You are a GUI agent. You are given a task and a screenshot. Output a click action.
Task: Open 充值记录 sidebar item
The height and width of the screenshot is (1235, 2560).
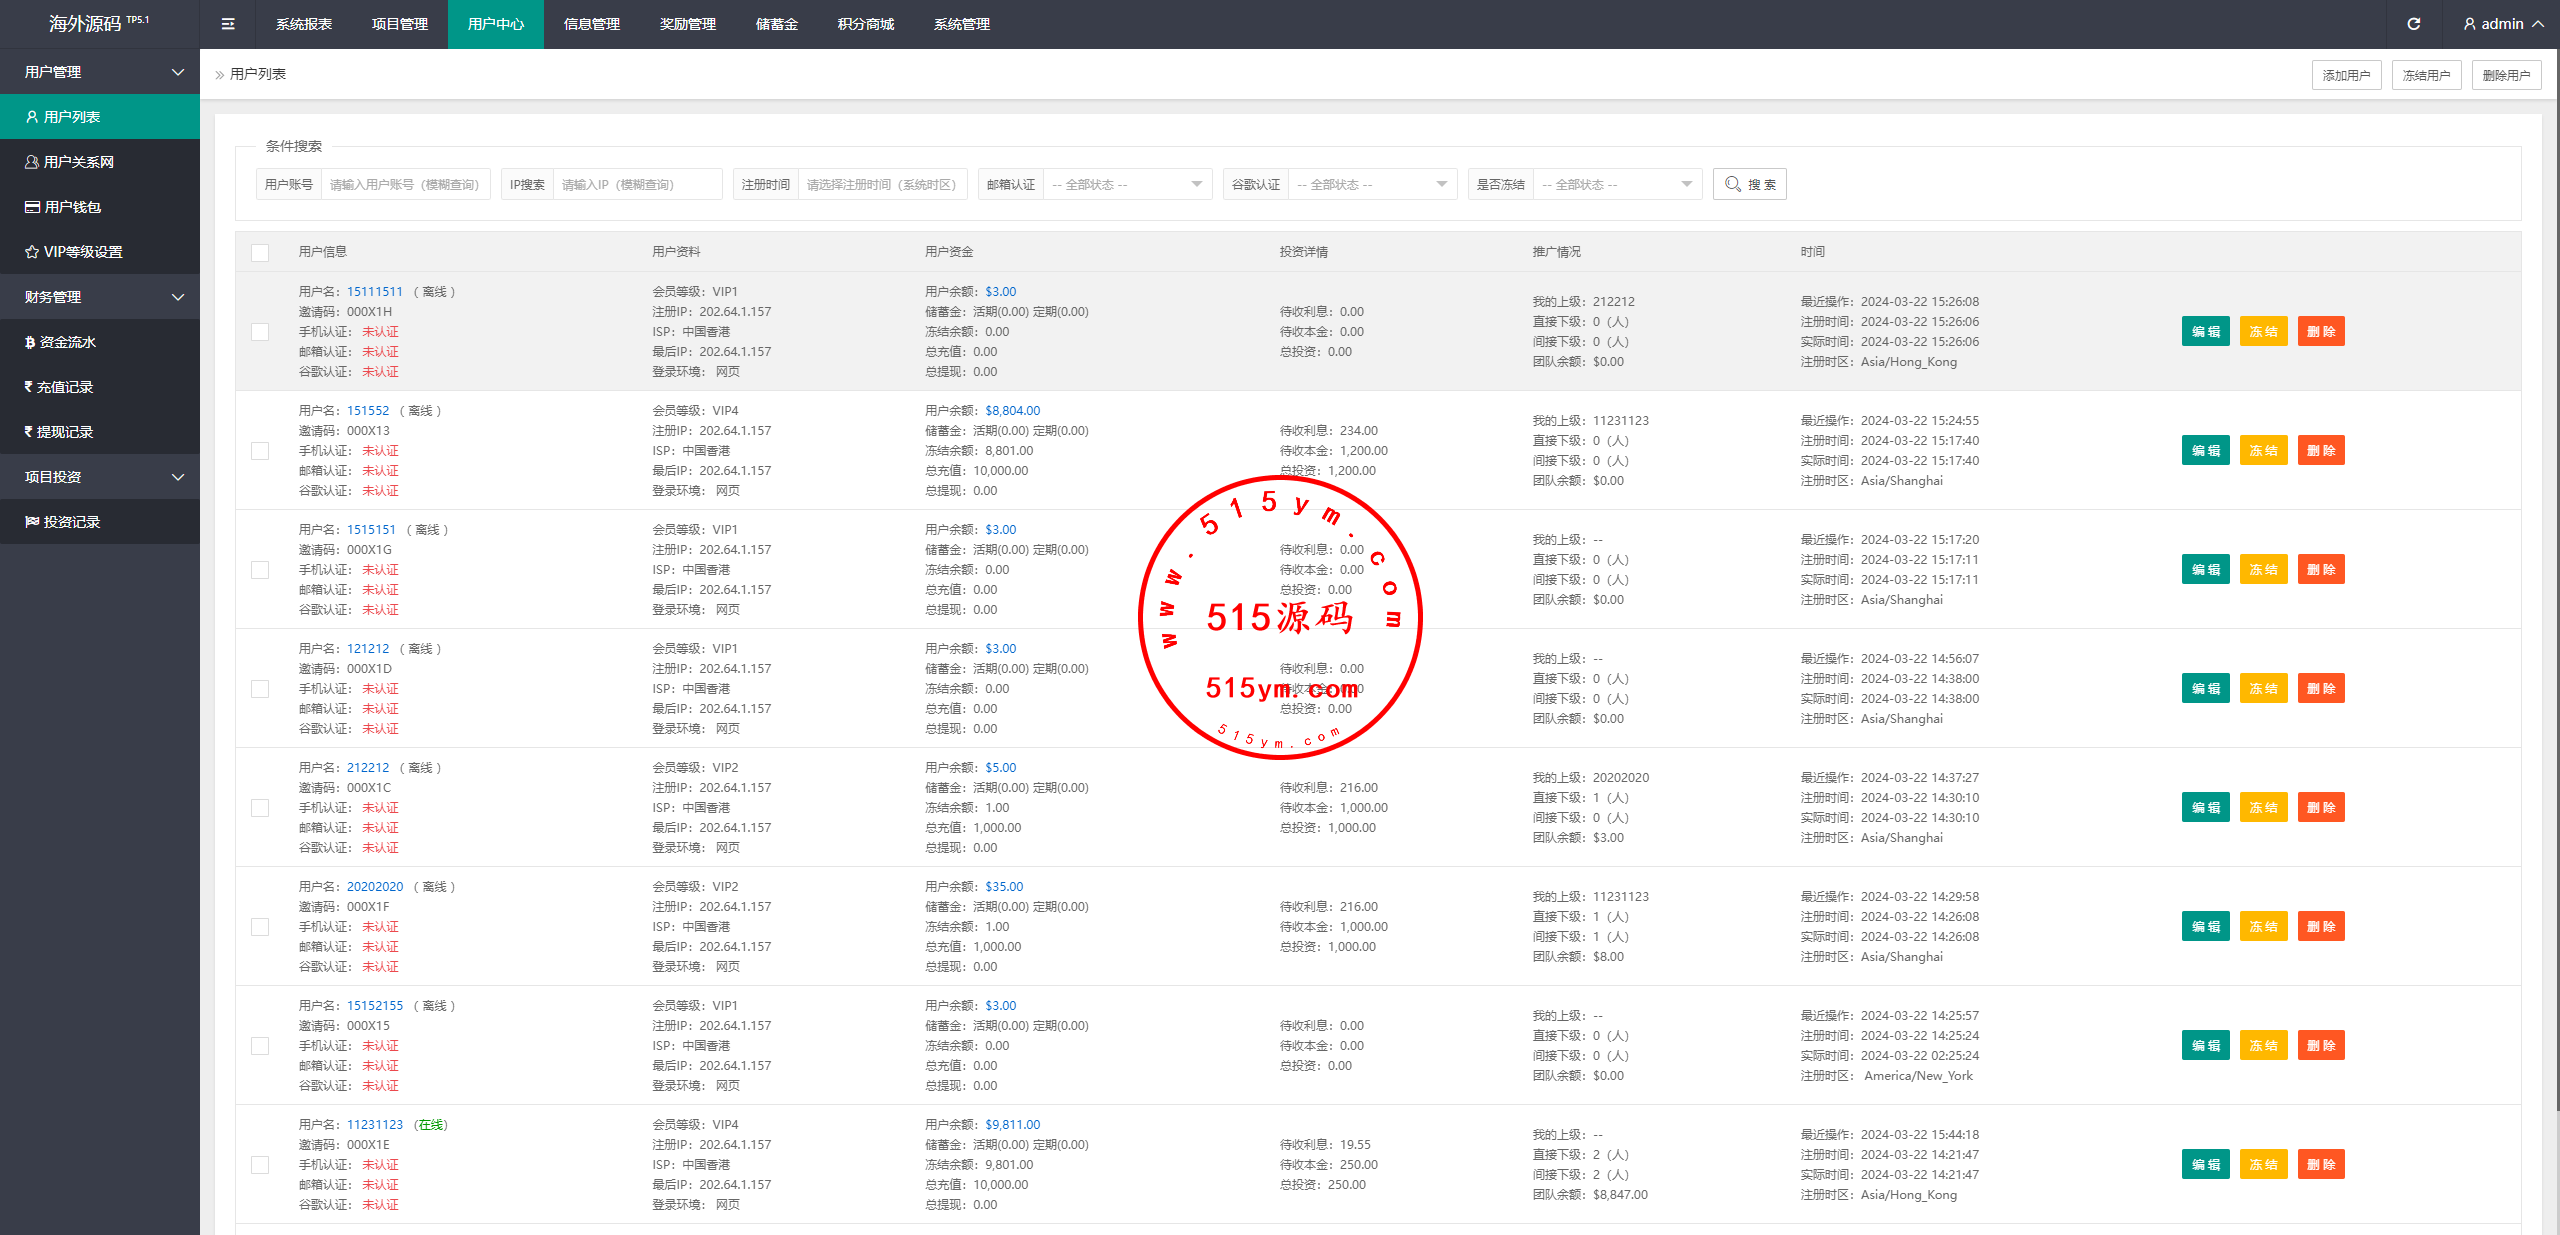pos(64,387)
